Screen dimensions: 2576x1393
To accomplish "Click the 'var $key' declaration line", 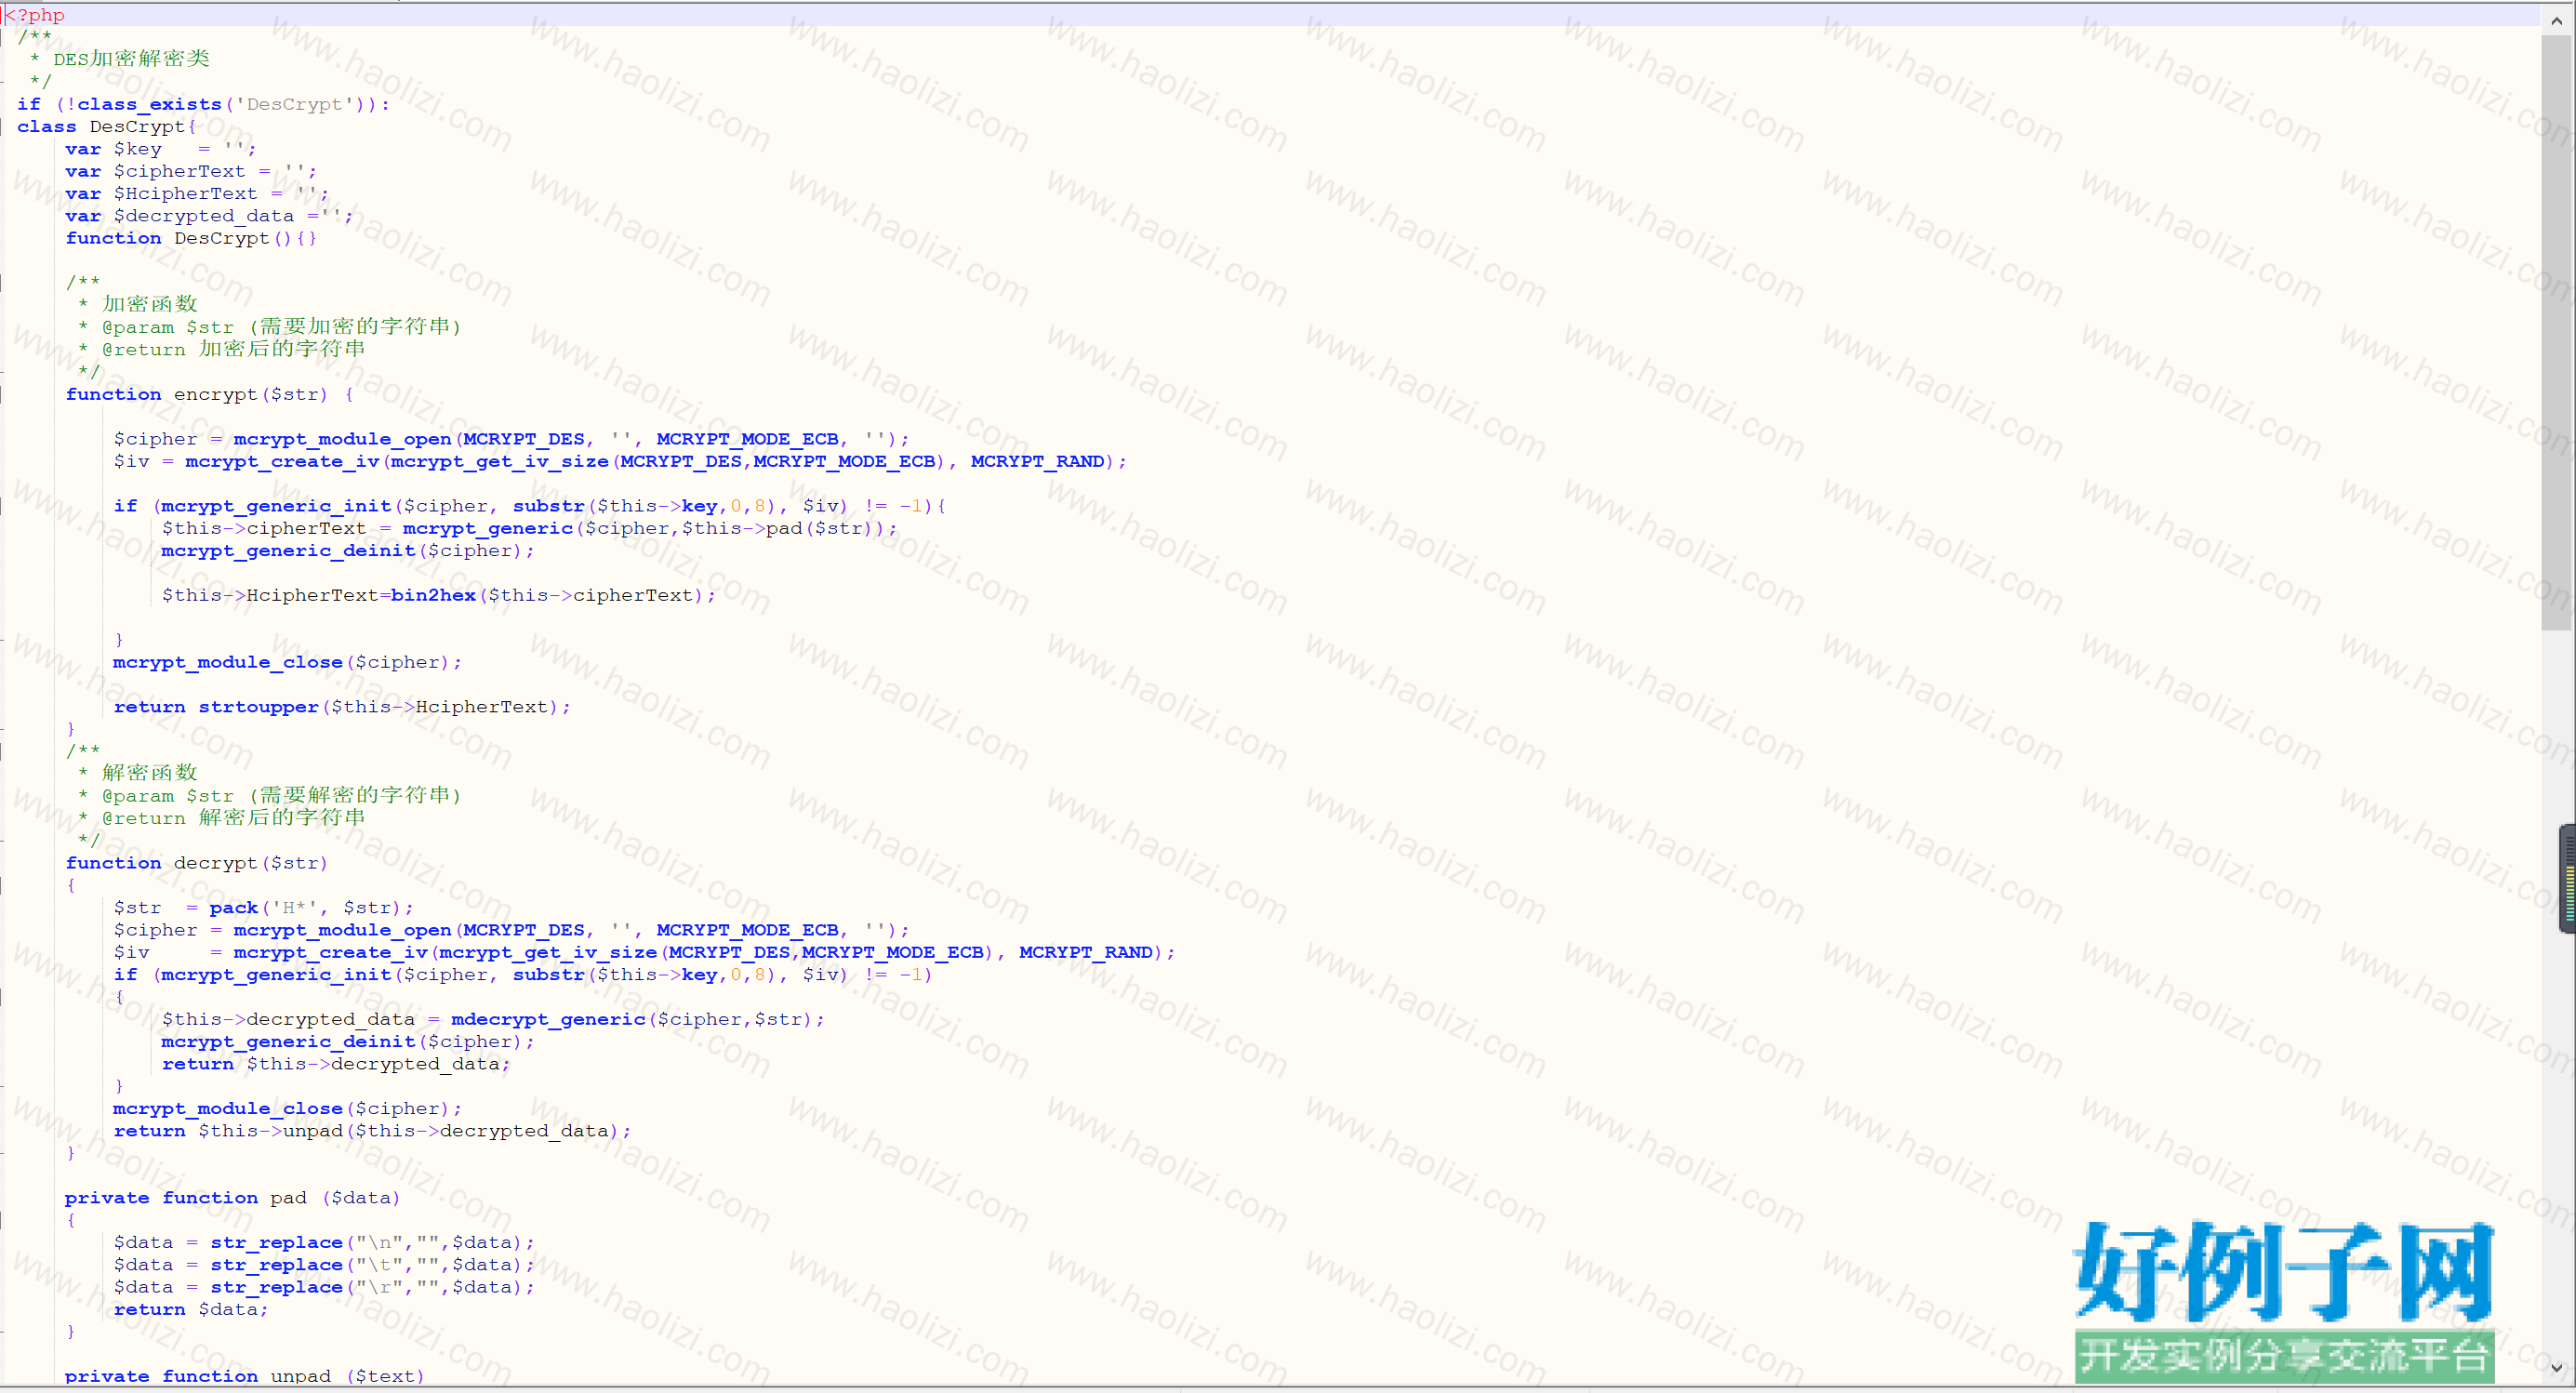I will pyautogui.click(x=160, y=149).
